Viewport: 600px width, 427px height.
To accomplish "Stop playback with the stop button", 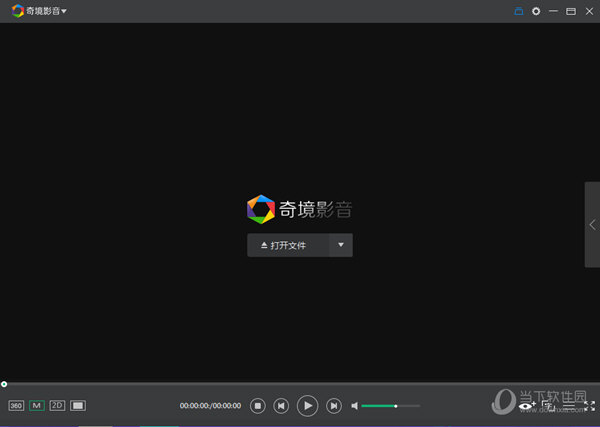I will (x=258, y=406).
